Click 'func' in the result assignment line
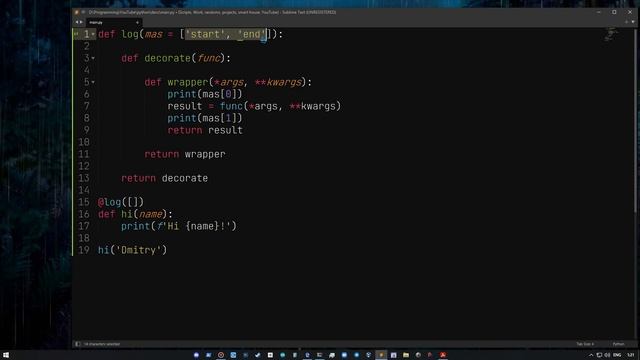The image size is (640, 360). coord(231,106)
